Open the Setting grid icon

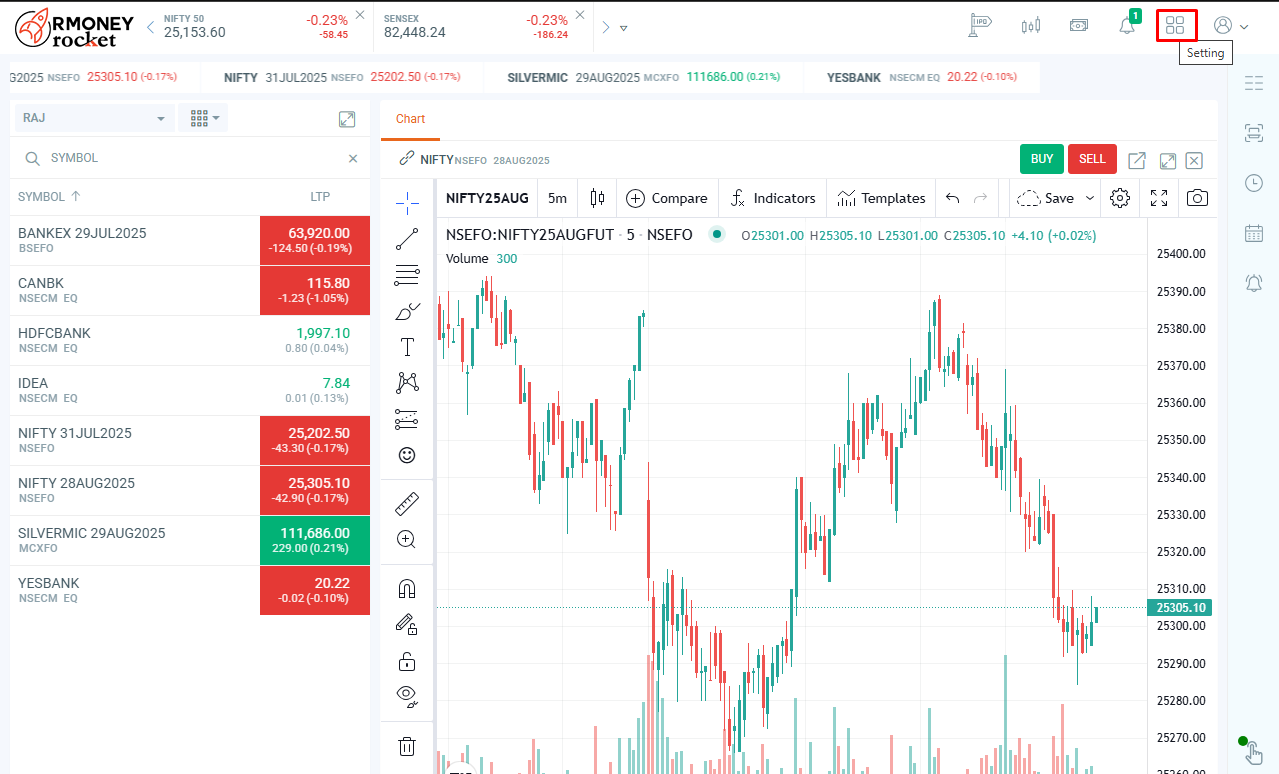[x=1176, y=26]
